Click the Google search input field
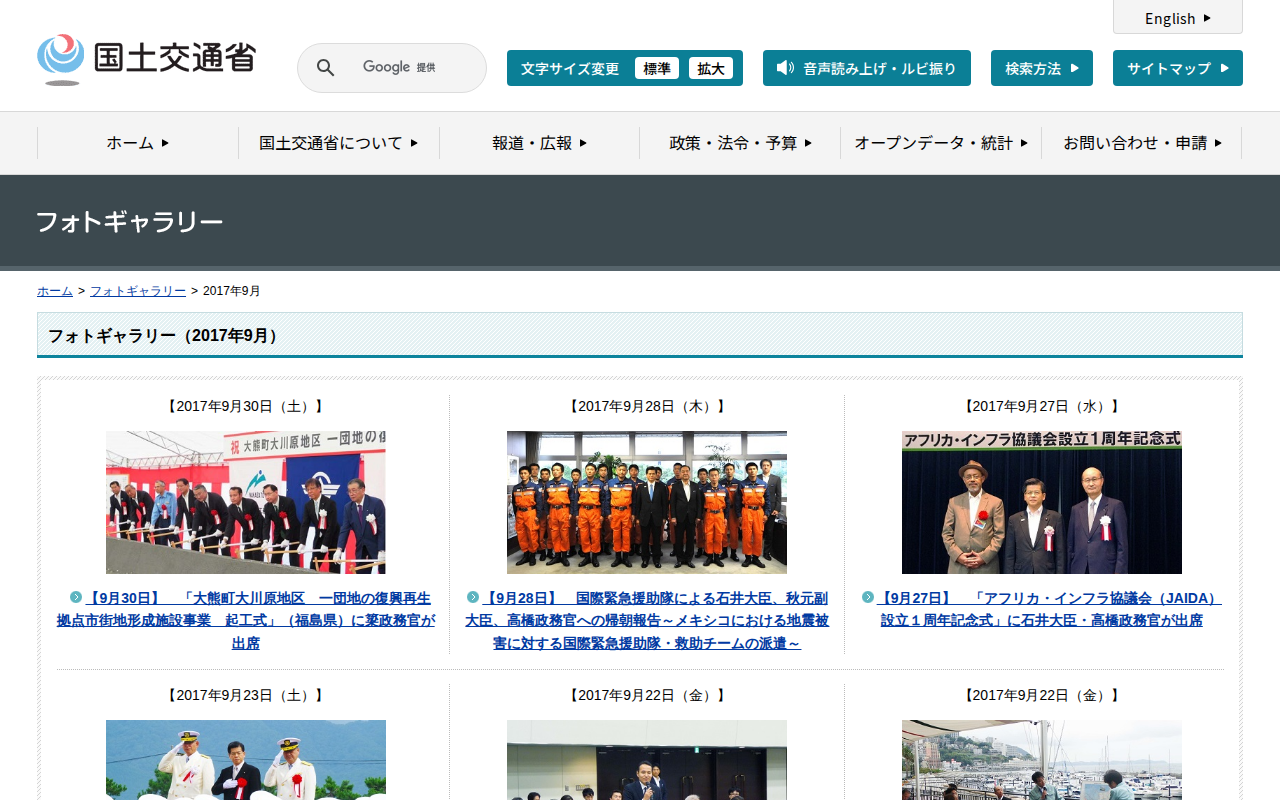 pyautogui.click(x=410, y=68)
